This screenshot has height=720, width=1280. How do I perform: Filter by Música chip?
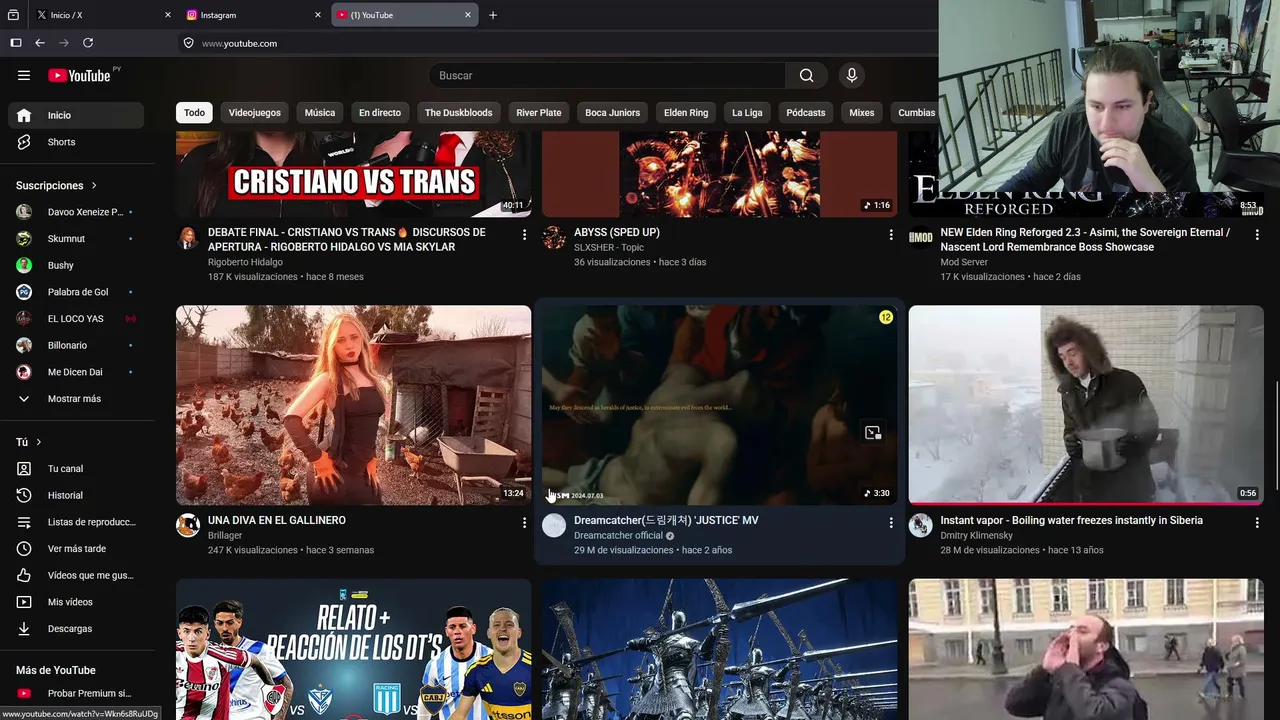pos(320,113)
